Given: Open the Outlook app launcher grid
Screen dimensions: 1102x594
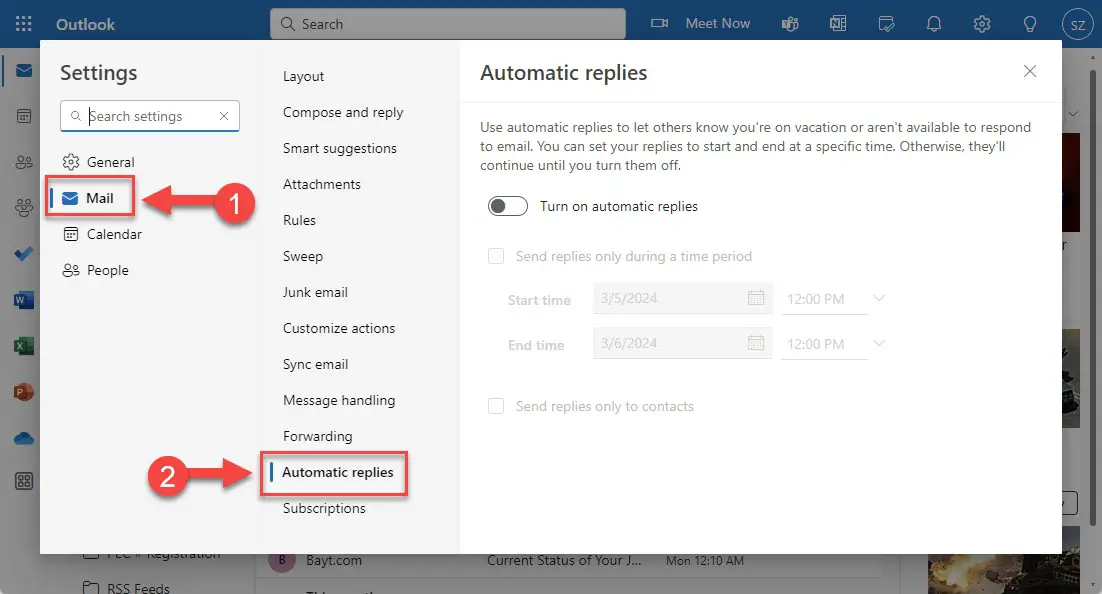Looking at the screenshot, I should coord(23,24).
